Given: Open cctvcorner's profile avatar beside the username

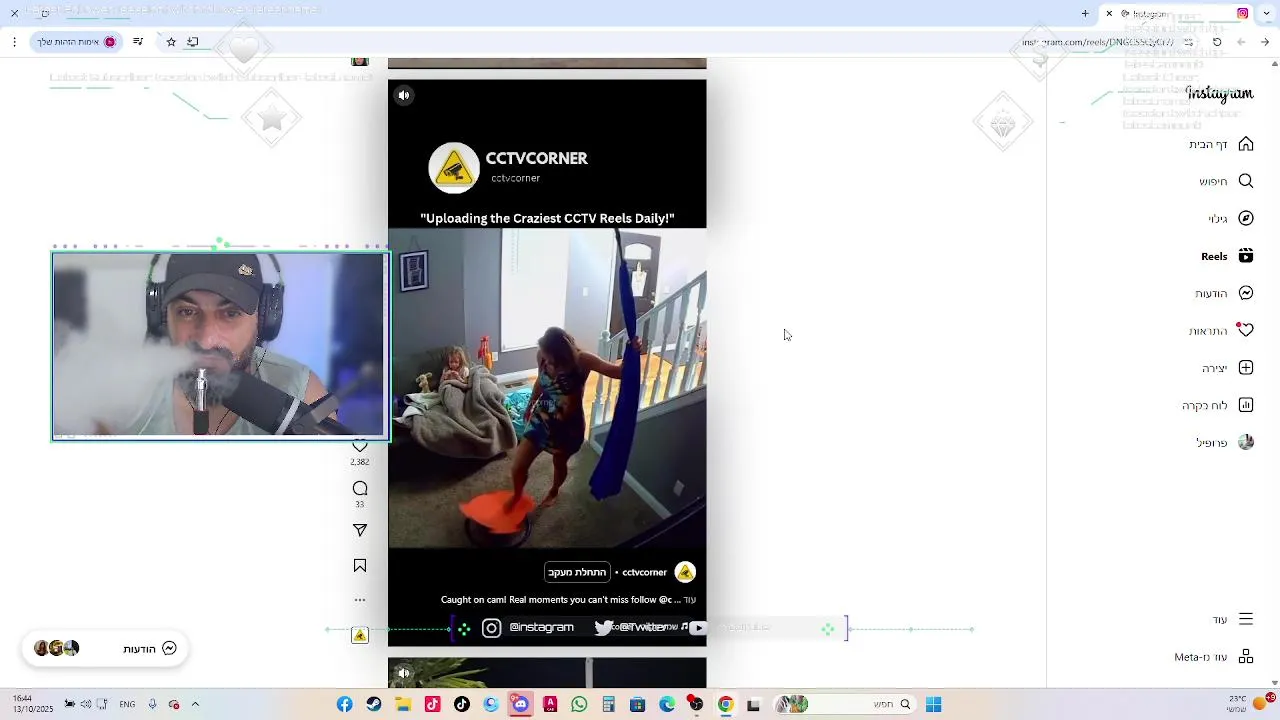Looking at the screenshot, I should coord(685,572).
